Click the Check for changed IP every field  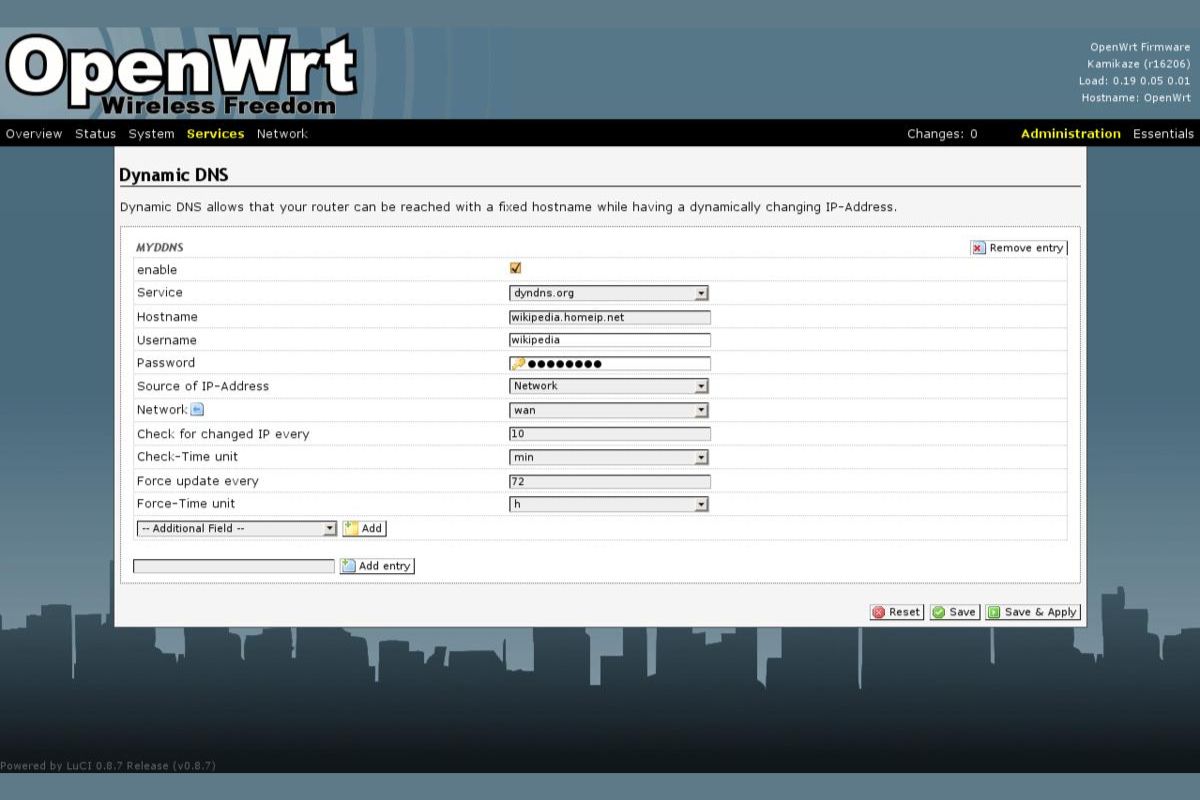(x=610, y=434)
